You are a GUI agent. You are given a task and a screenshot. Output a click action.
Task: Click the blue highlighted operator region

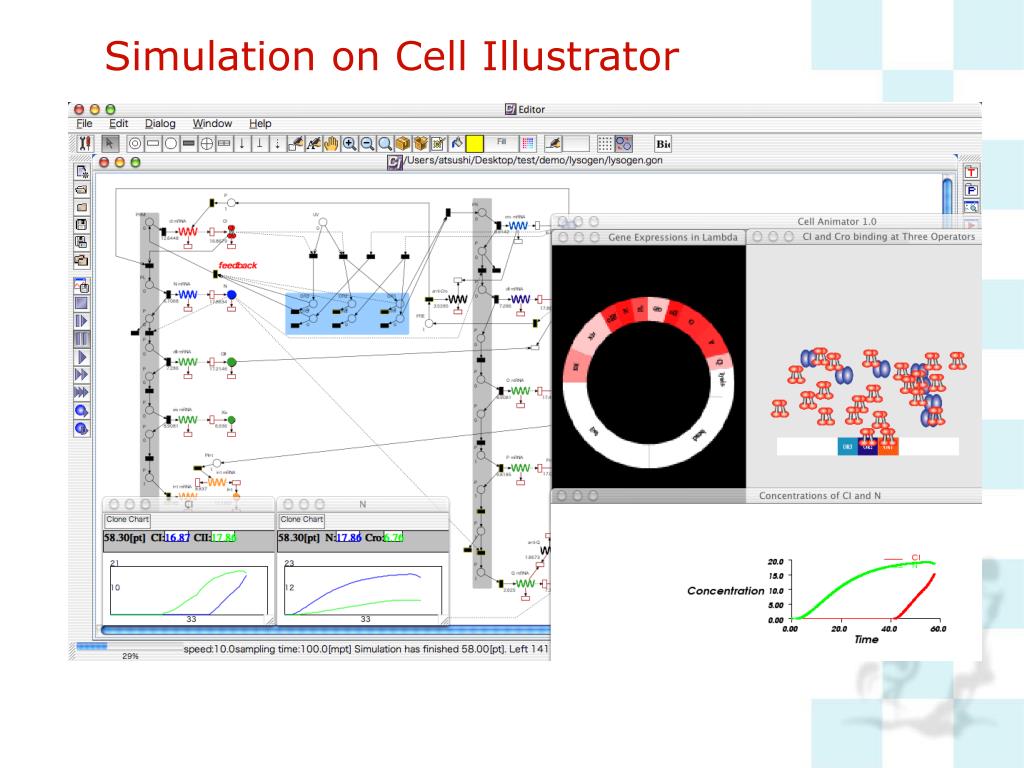(347, 313)
